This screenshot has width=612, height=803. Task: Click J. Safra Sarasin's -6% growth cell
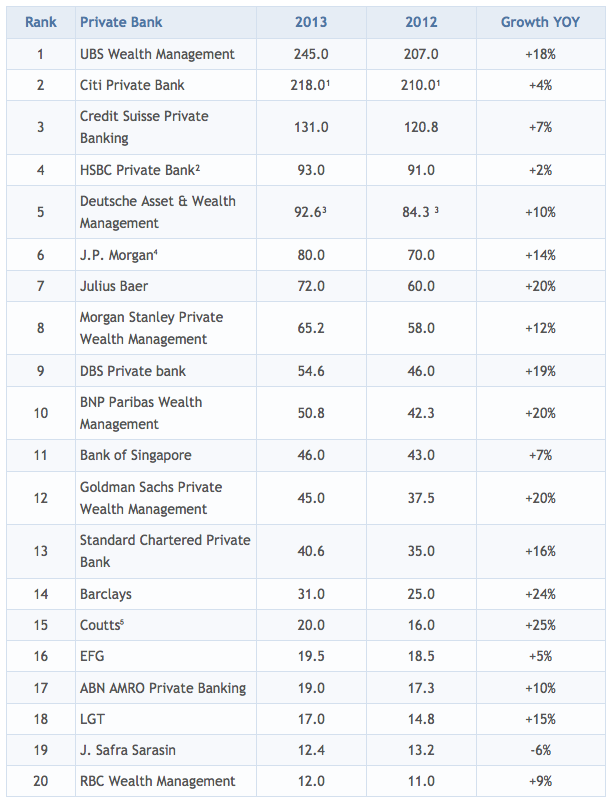pyautogui.click(x=539, y=750)
